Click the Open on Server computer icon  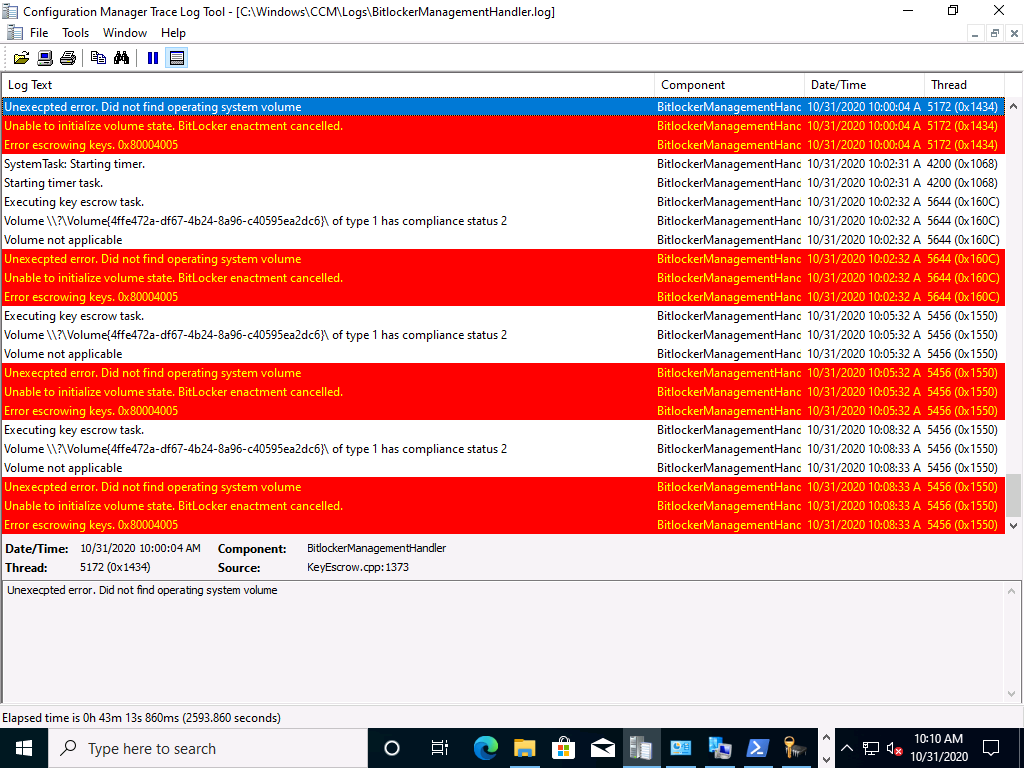pos(44,58)
